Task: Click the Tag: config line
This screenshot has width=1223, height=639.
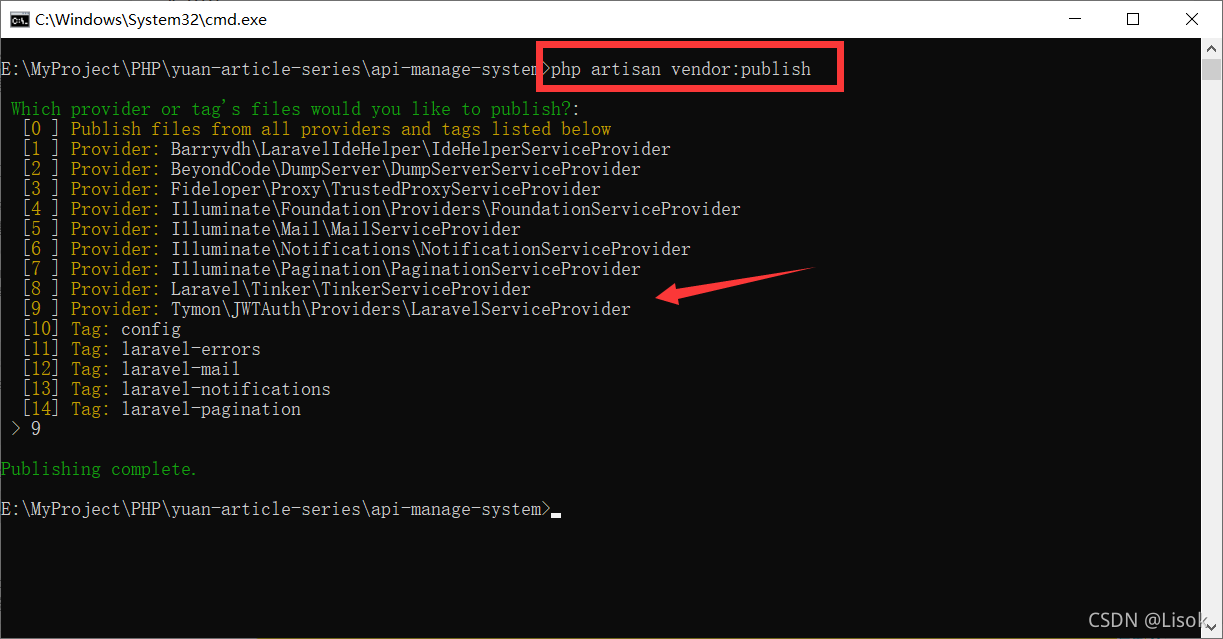Action: coord(101,329)
